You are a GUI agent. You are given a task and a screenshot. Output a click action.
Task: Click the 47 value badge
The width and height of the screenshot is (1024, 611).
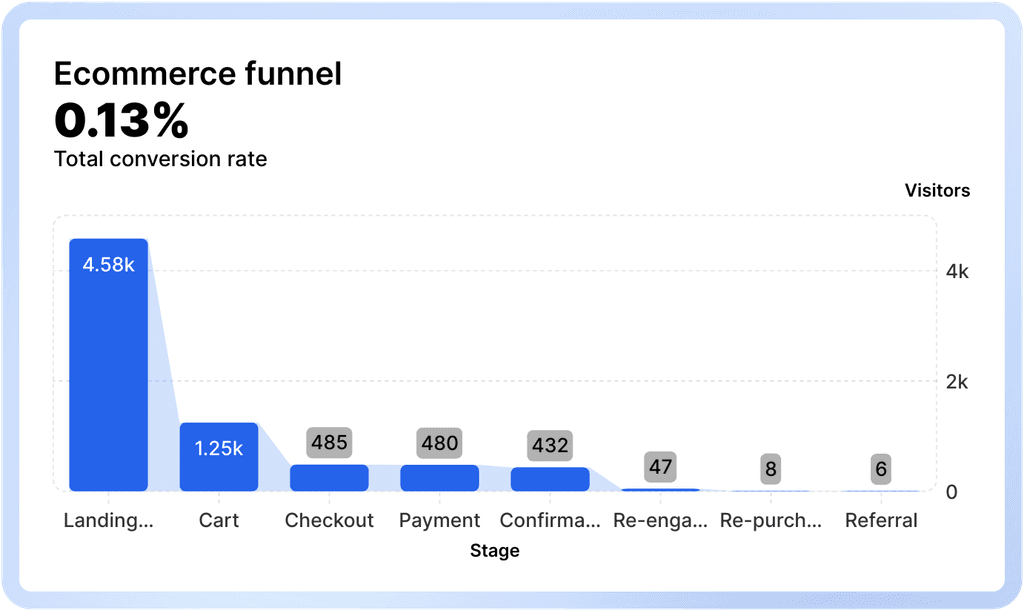coord(660,466)
